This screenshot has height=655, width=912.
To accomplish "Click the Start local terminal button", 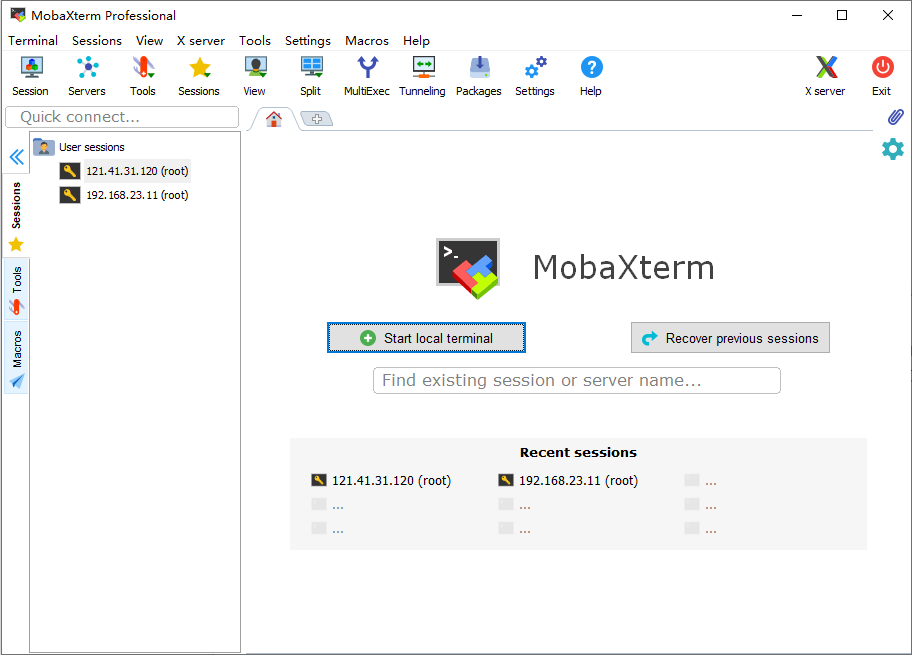I will point(426,338).
